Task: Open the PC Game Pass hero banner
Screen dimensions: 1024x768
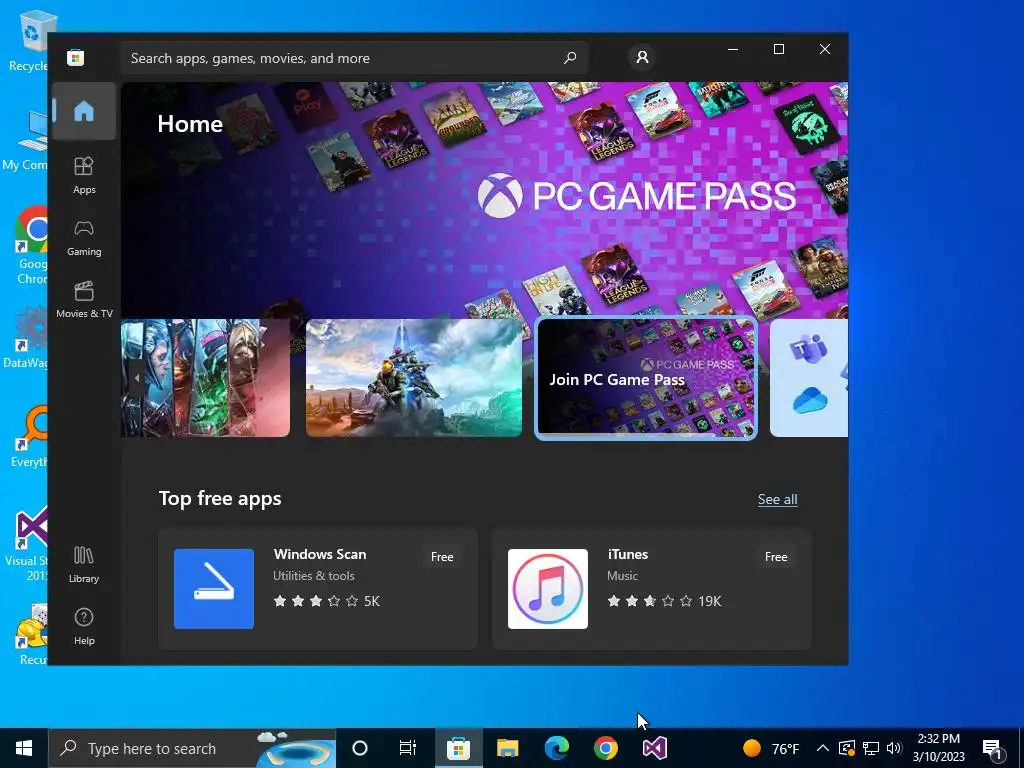Action: pos(484,199)
